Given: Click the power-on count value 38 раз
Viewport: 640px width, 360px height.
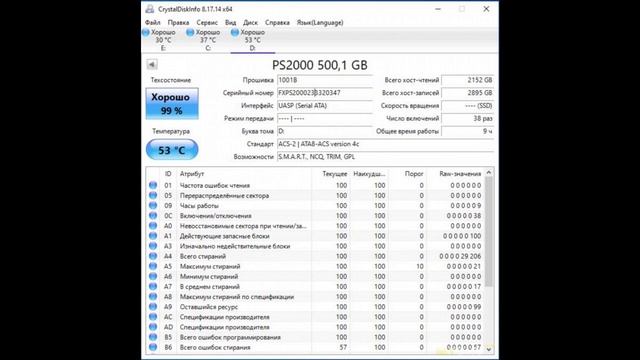Looking at the screenshot, I should 467,118.
